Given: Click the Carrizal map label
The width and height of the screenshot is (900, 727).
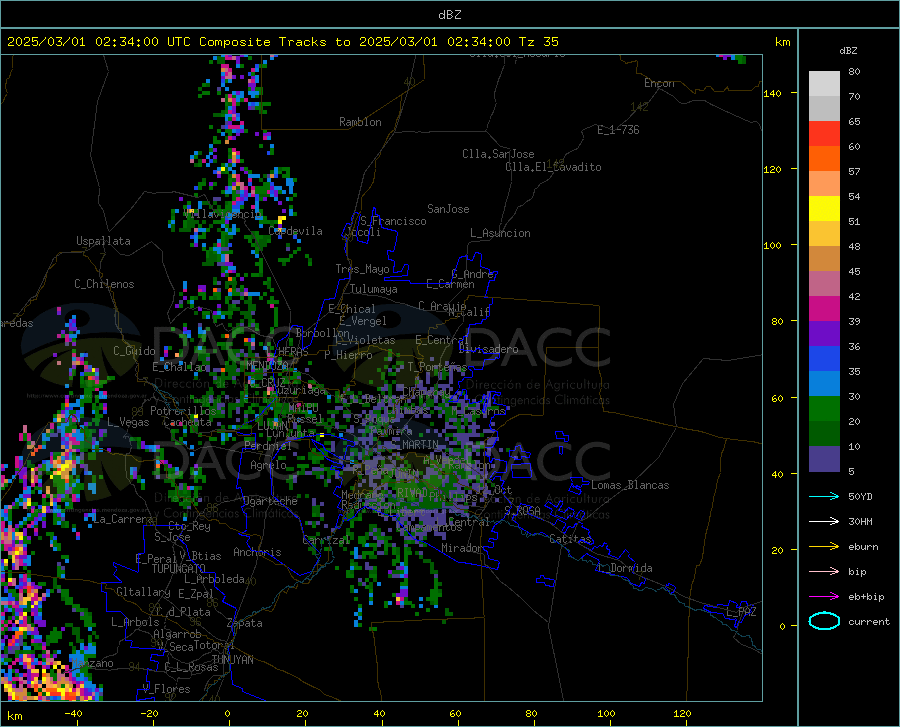Looking at the screenshot, I should point(326,540).
